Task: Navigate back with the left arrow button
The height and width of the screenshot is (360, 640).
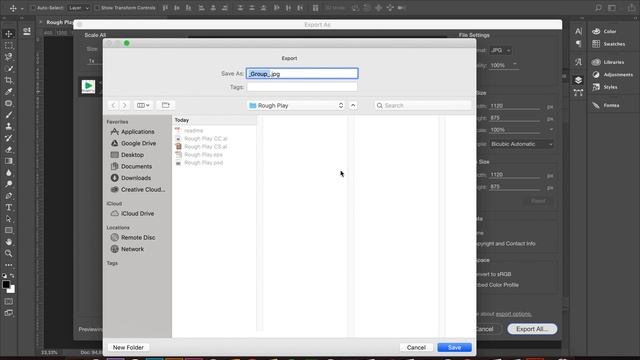Action: pyautogui.click(x=113, y=105)
